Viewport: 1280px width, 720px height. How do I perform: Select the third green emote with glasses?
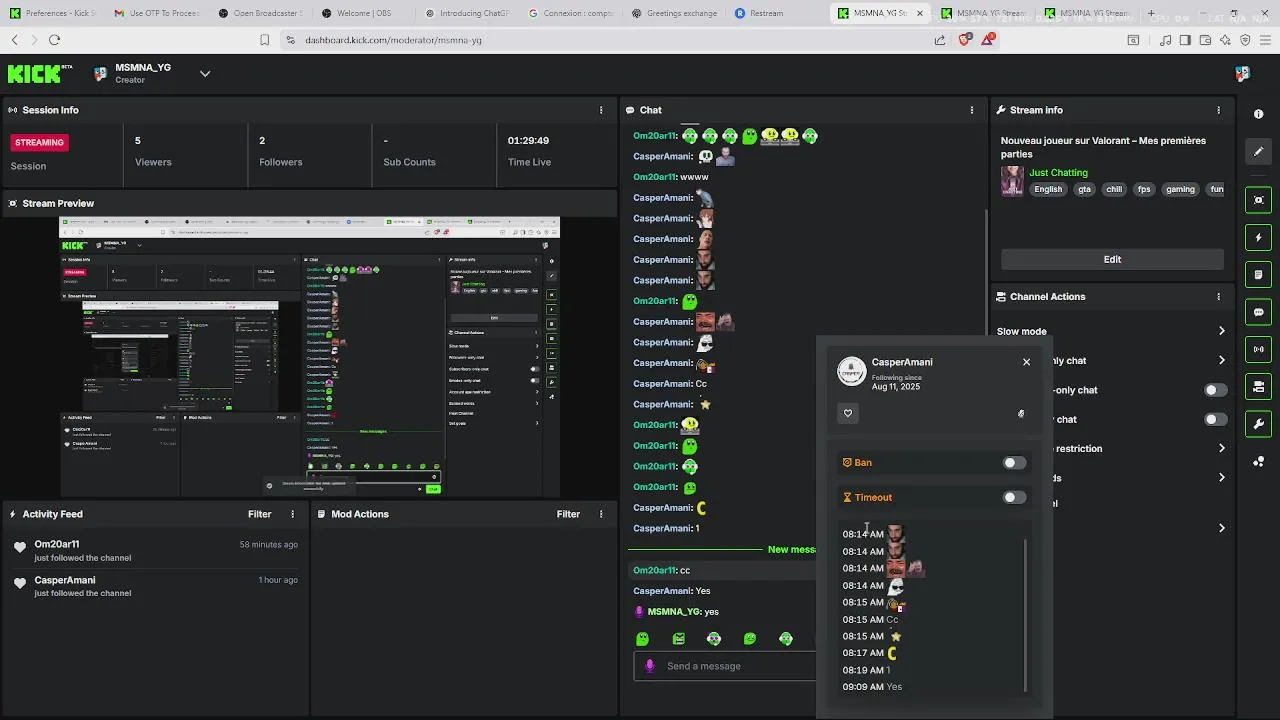(714, 639)
